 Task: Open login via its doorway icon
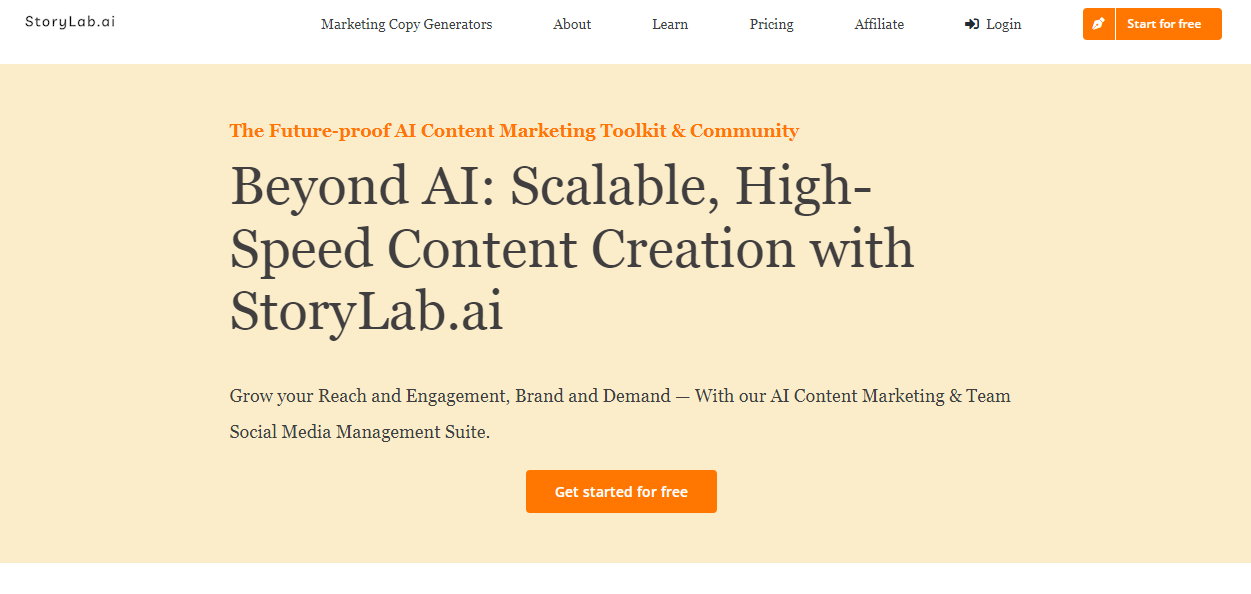[x=971, y=24]
